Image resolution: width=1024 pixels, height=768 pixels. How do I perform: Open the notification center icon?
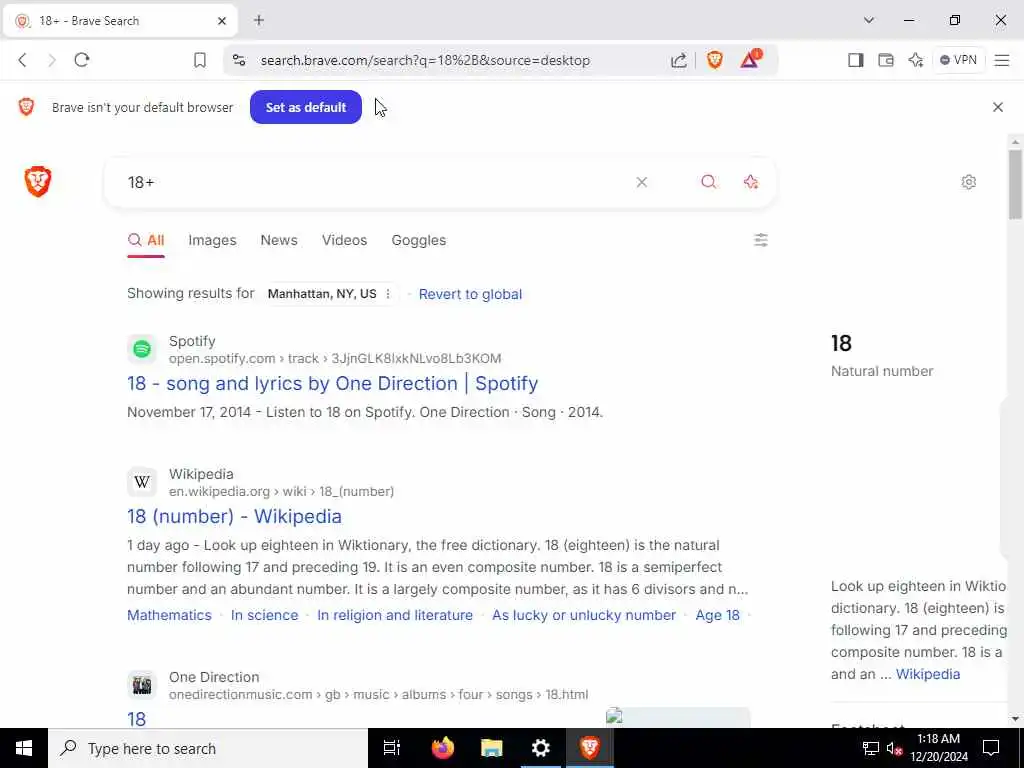click(x=991, y=748)
